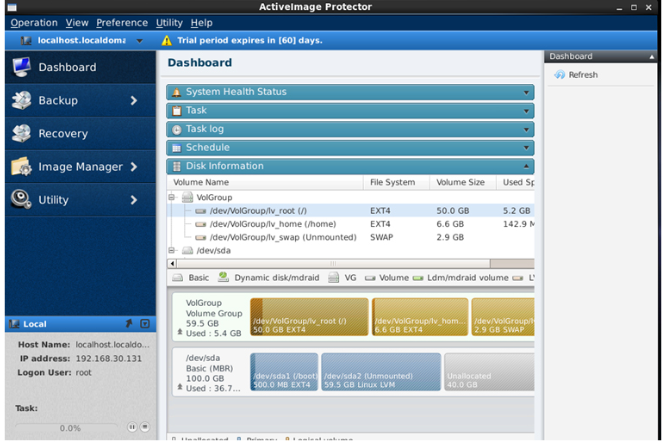668x444 pixels.
Task: Click the lv_swap volume icon
Action: click(201, 237)
